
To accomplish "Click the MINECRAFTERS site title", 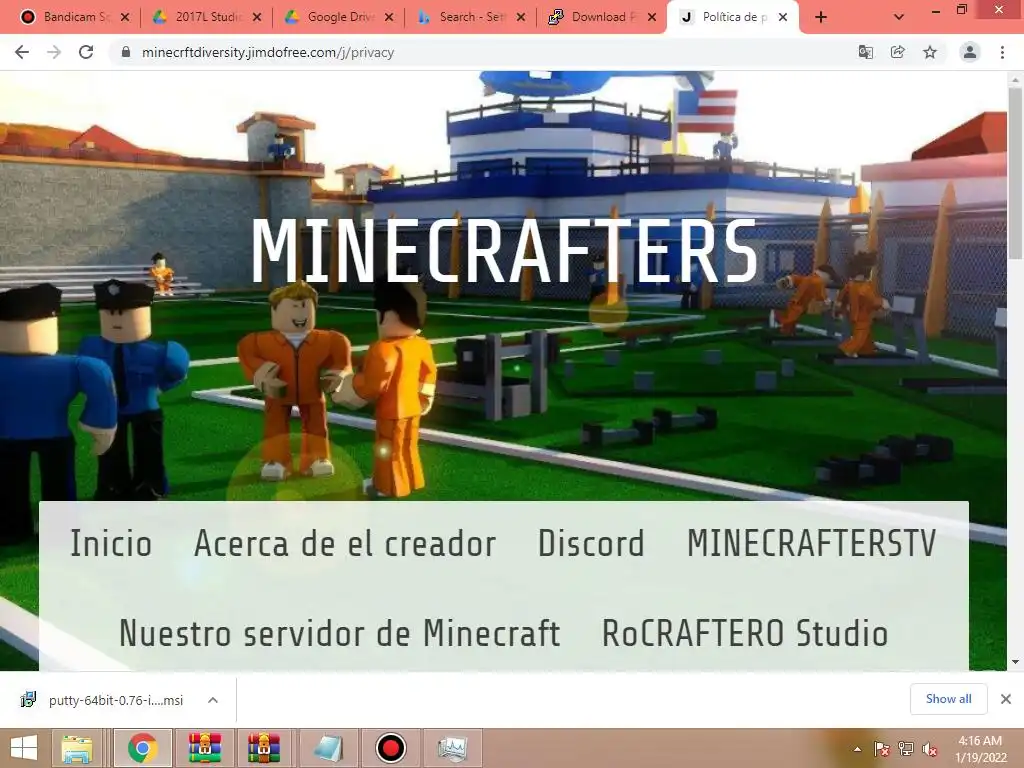I will (x=505, y=251).
